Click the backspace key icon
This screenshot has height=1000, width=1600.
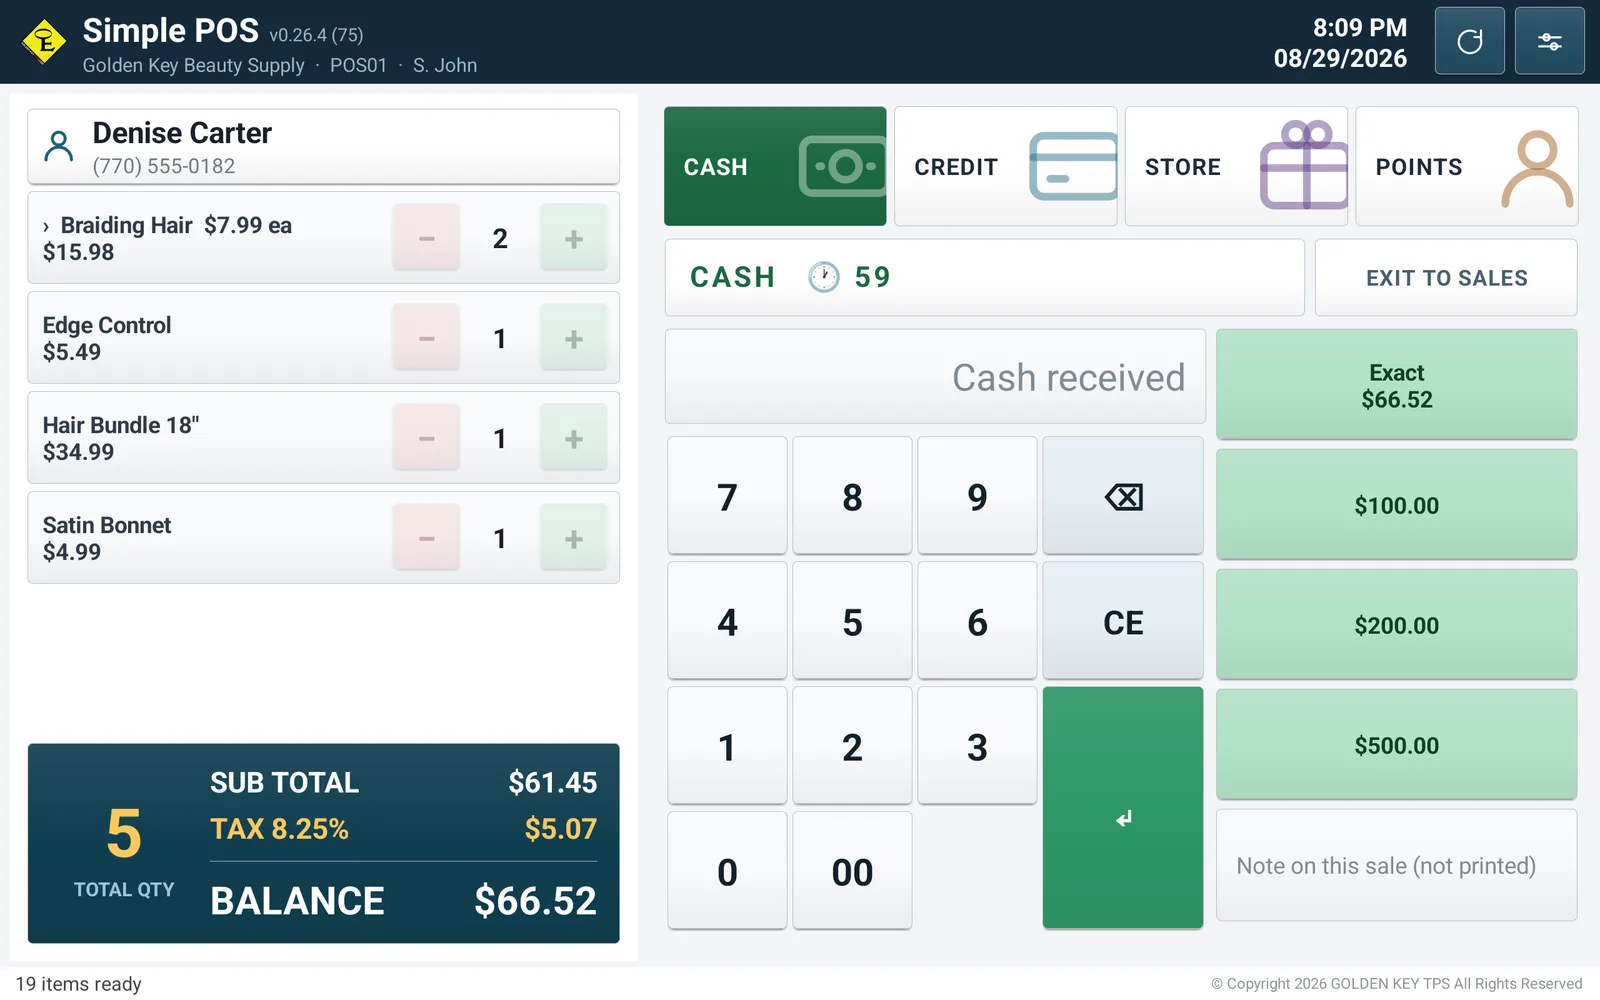click(1123, 496)
